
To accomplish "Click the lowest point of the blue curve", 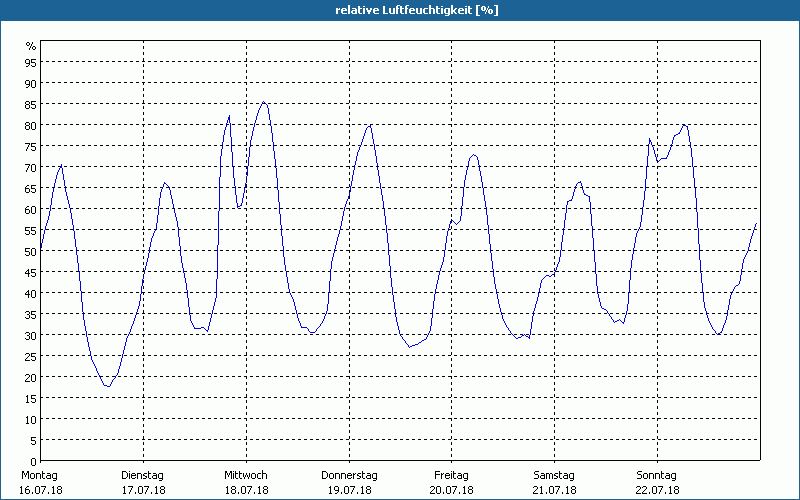I will click(x=108, y=386).
